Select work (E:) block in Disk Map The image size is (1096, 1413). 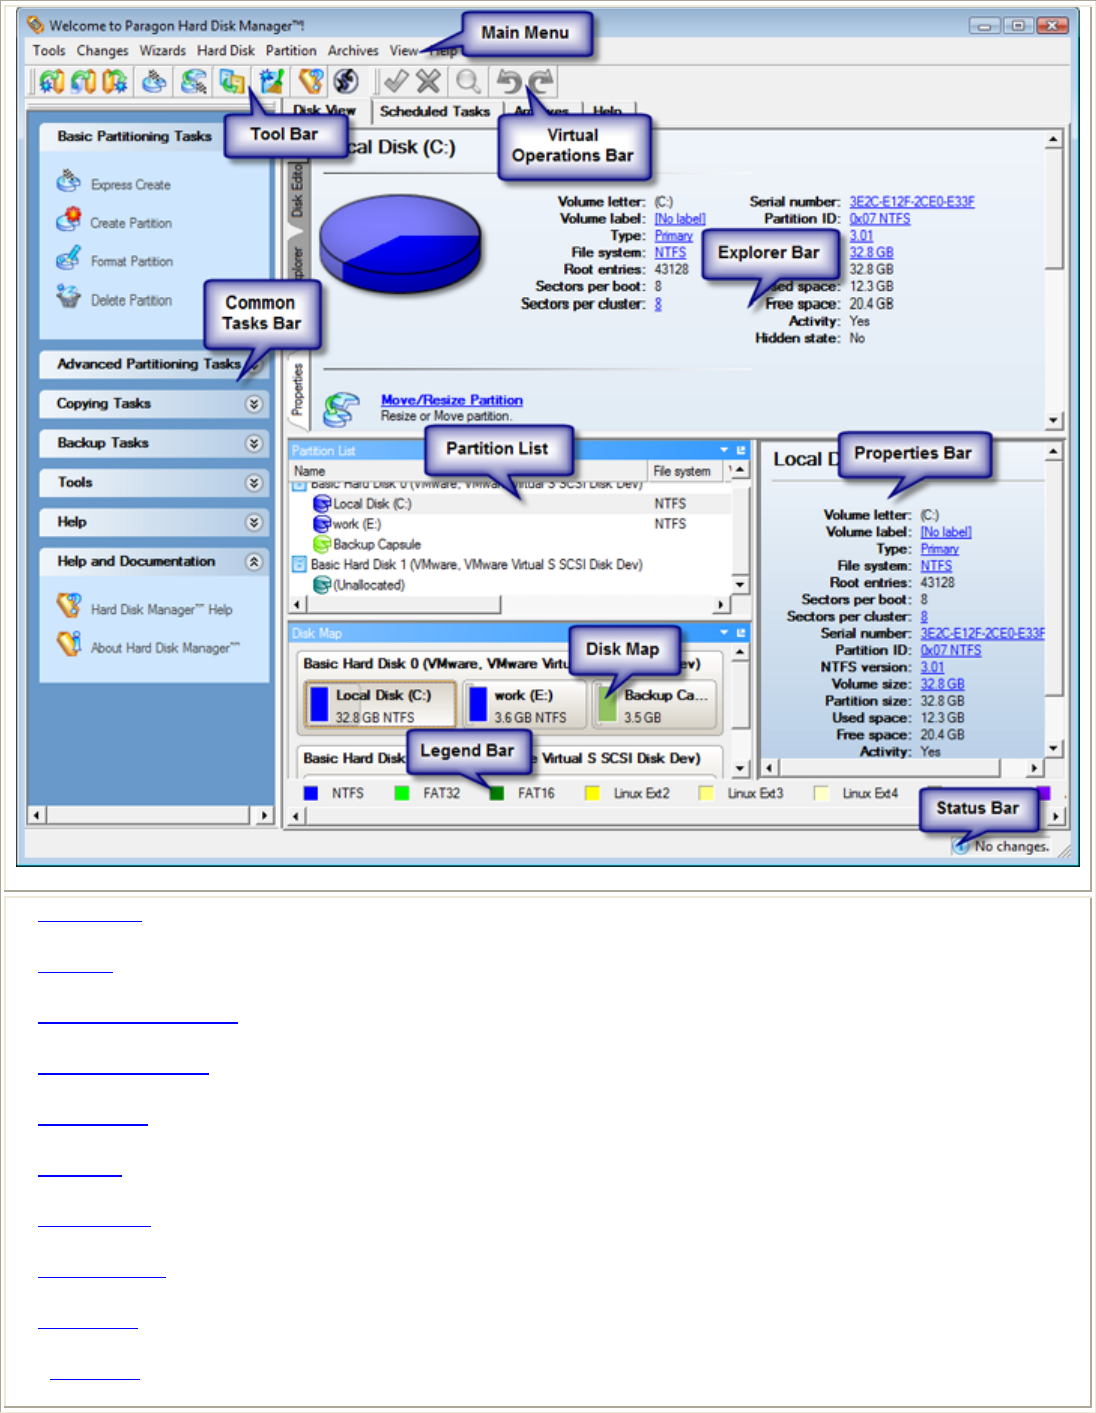524,705
